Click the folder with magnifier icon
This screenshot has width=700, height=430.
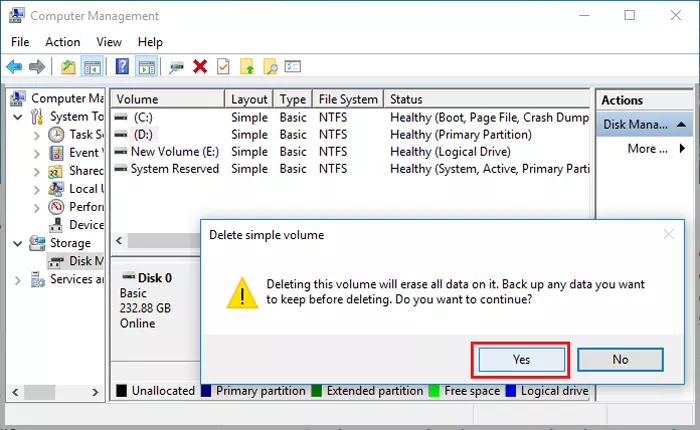[270, 67]
